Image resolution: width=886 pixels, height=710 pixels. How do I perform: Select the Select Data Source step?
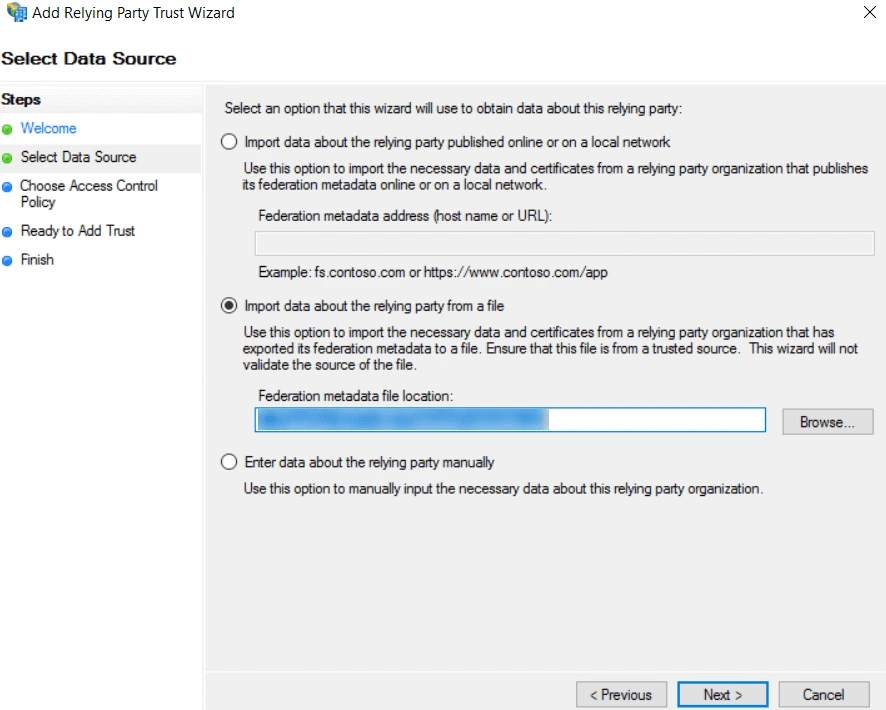point(78,158)
